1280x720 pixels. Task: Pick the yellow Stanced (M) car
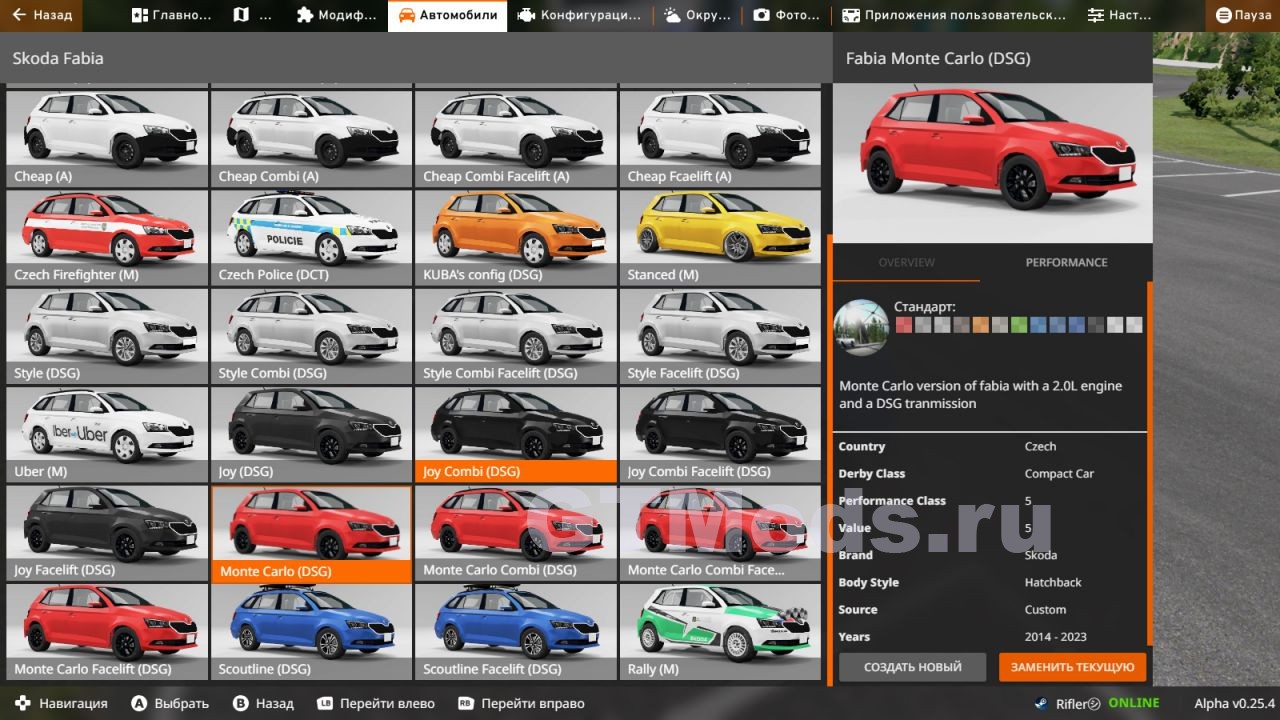tap(720, 237)
